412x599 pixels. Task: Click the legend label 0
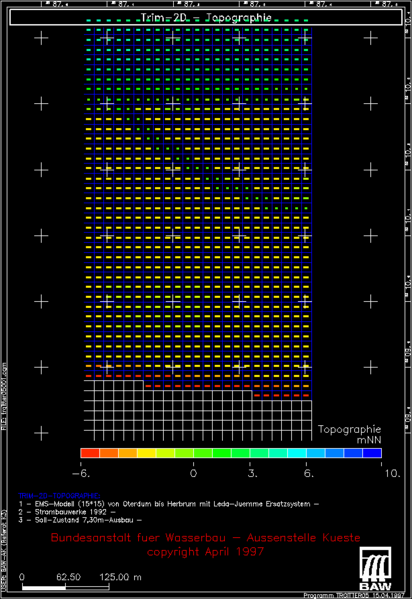click(193, 474)
